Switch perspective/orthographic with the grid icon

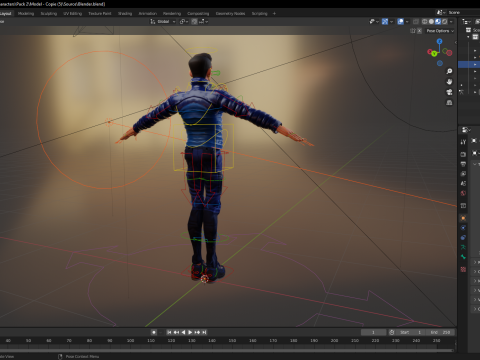[449, 102]
